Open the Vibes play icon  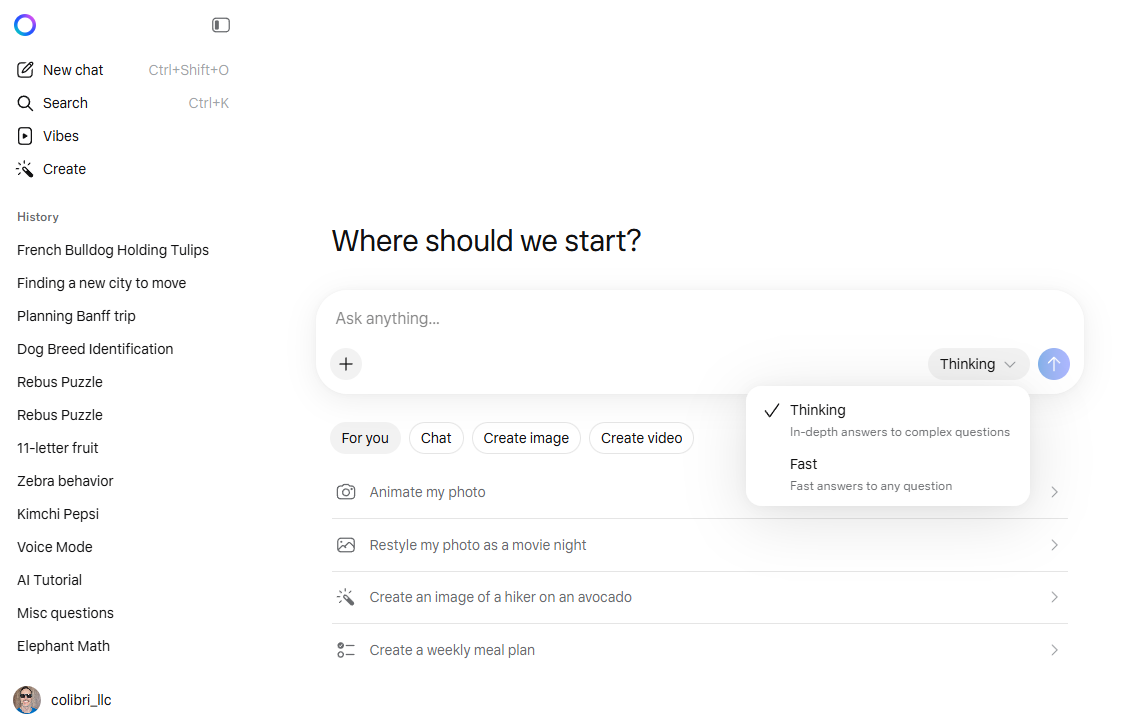tap(26, 136)
